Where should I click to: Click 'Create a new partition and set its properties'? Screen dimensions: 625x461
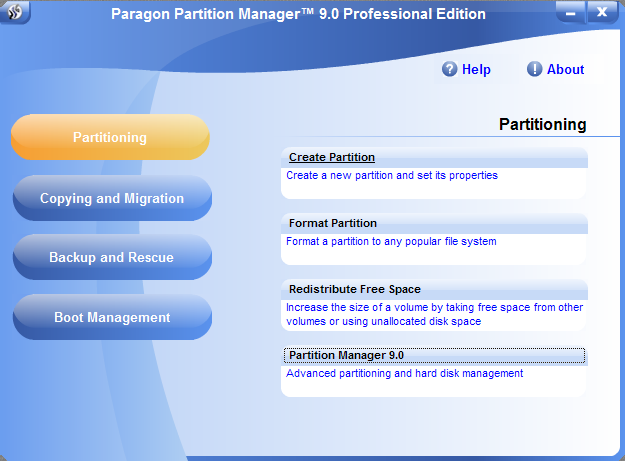coord(392,175)
